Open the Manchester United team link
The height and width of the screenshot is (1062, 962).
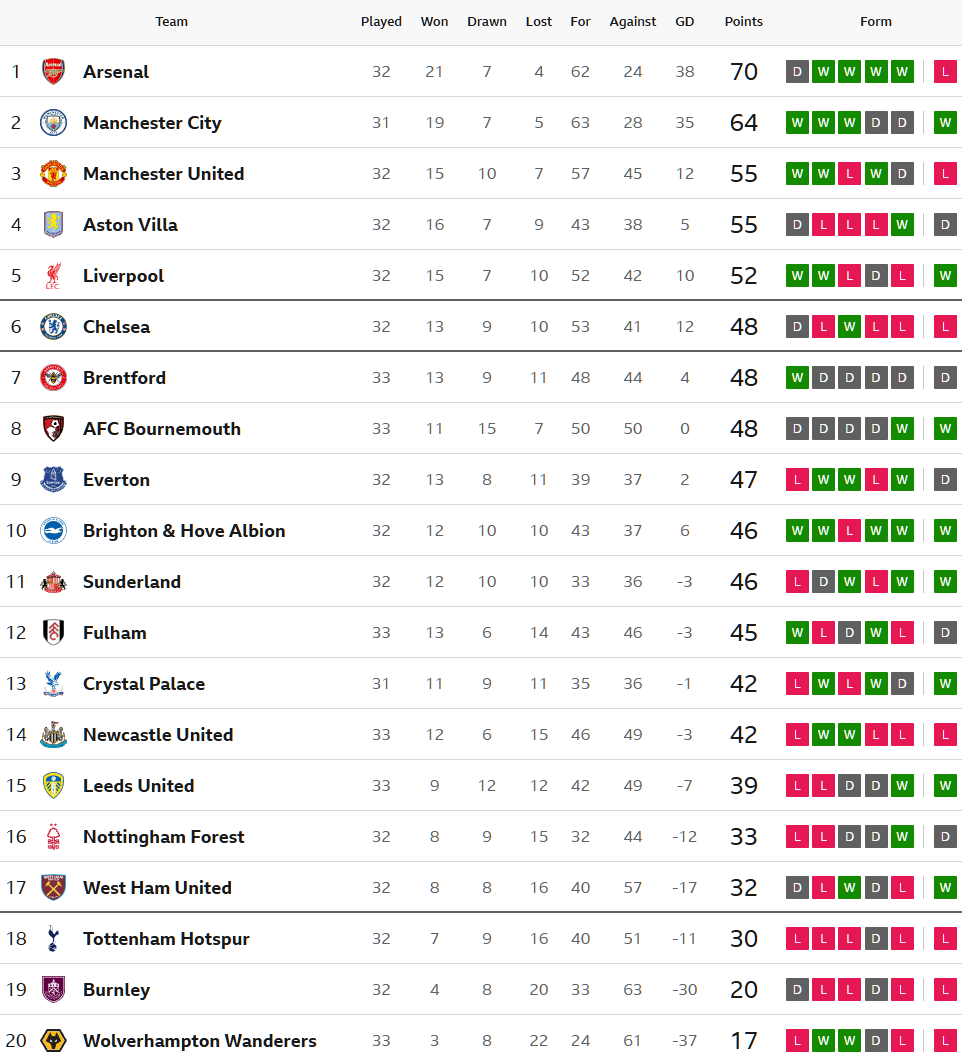[163, 173]
